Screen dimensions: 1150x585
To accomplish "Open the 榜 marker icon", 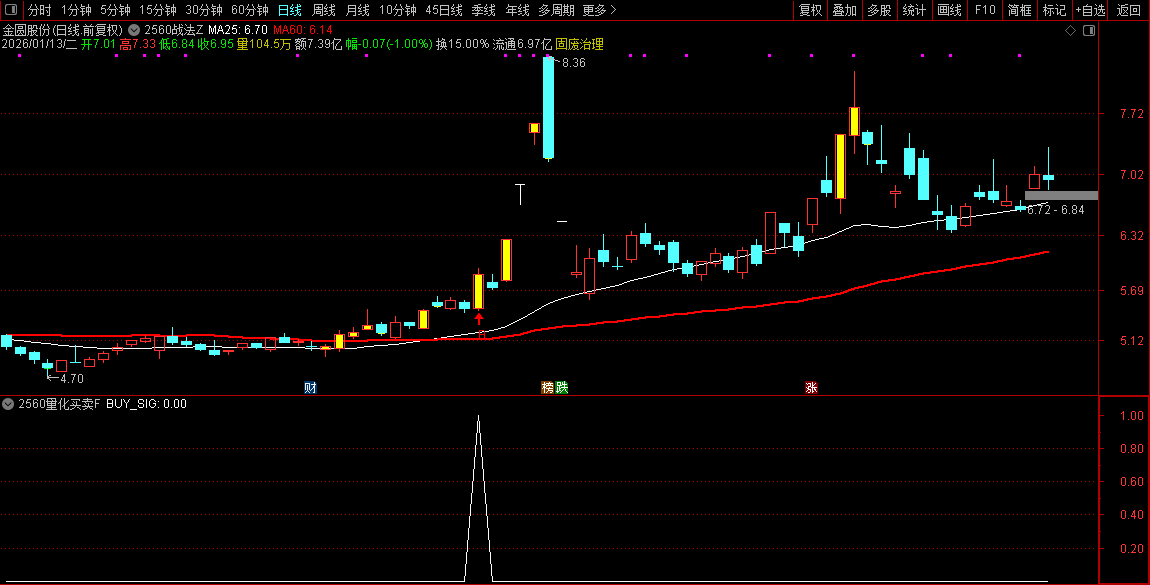I will point(547,387).
